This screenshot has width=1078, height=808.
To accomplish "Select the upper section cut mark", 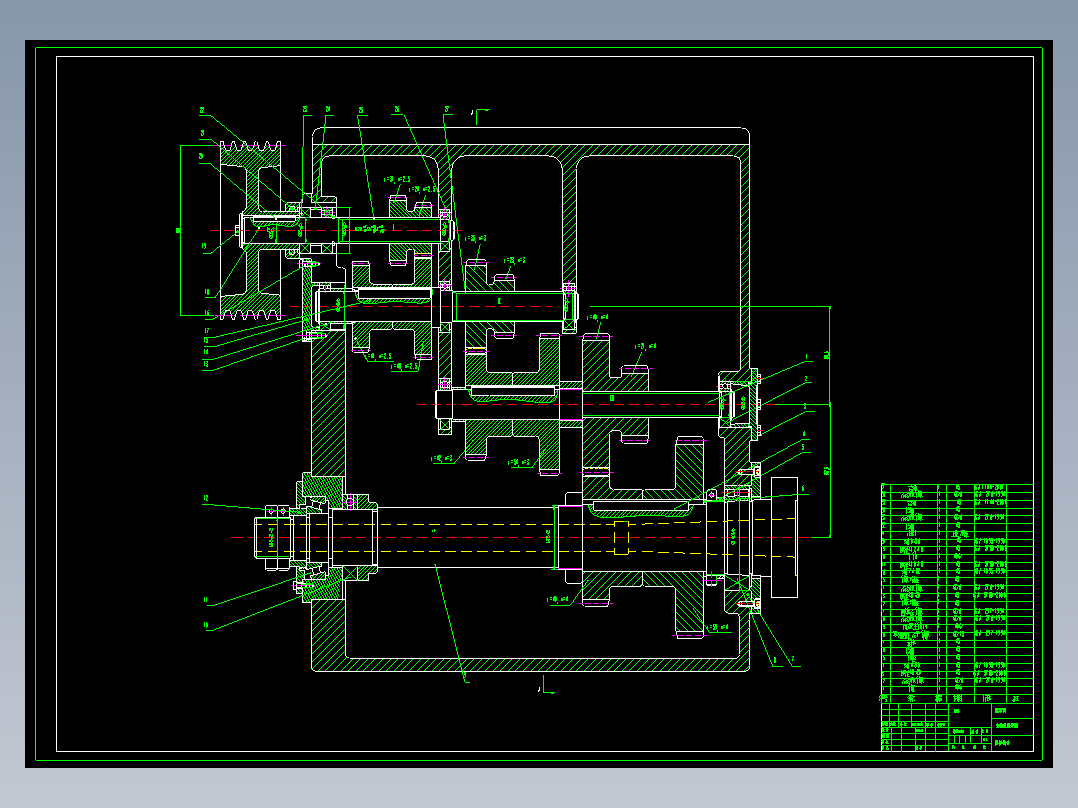I will coord(480,115).
